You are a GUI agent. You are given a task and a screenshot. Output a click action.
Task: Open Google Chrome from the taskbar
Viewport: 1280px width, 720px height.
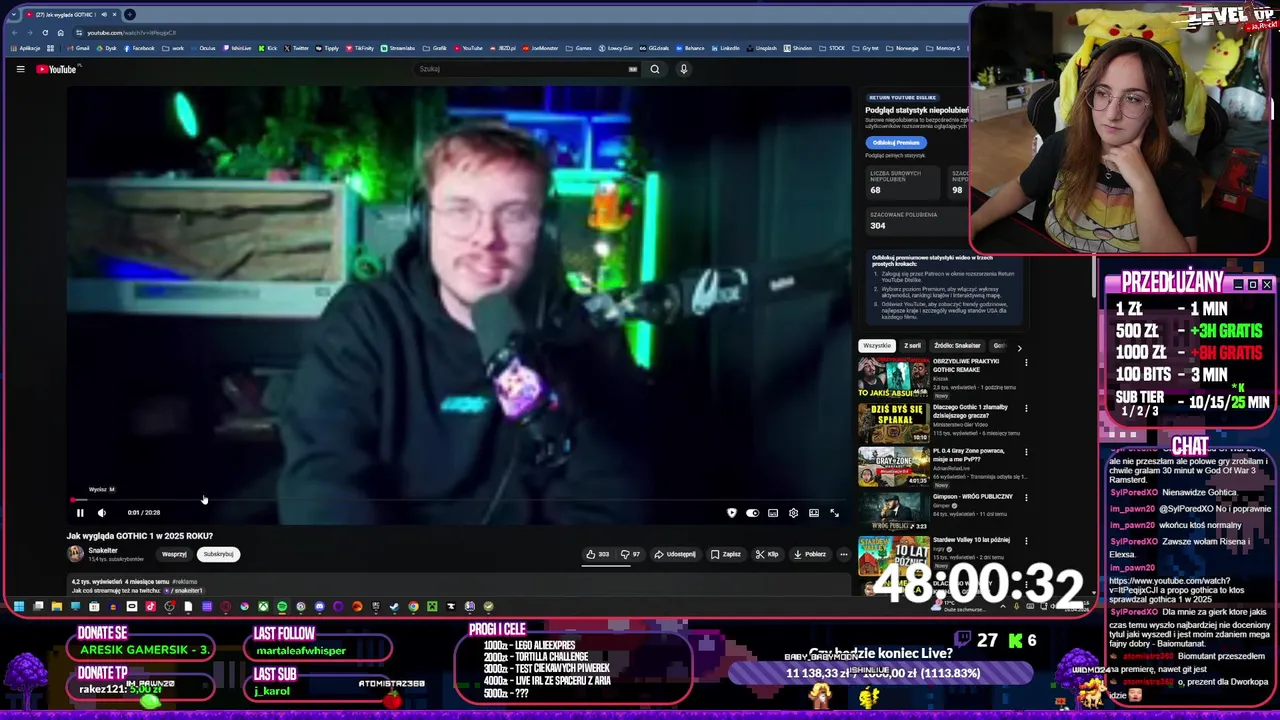point(413,606)
